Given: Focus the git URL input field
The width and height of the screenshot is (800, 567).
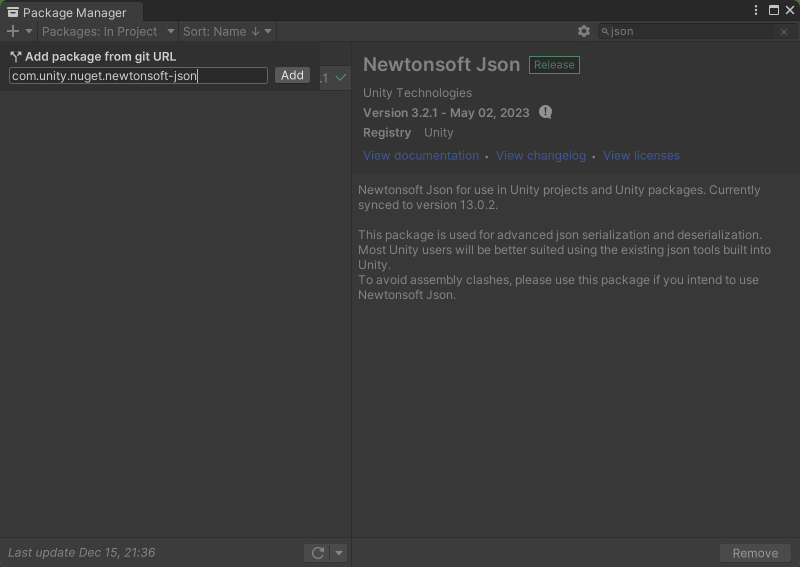Looking at the screenshot, I should (x=138, y=76).
